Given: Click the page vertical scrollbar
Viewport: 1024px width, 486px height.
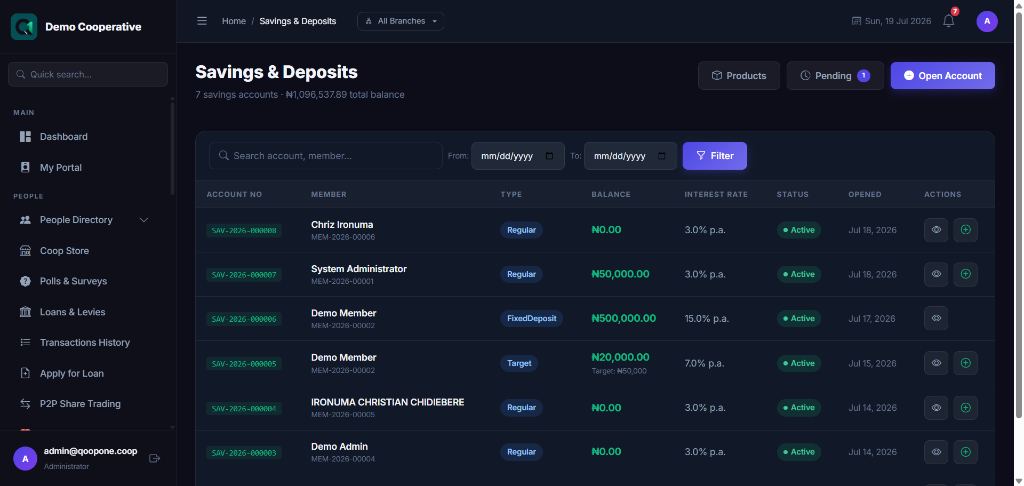Looking at the screenshot, I should point(1019,216).
